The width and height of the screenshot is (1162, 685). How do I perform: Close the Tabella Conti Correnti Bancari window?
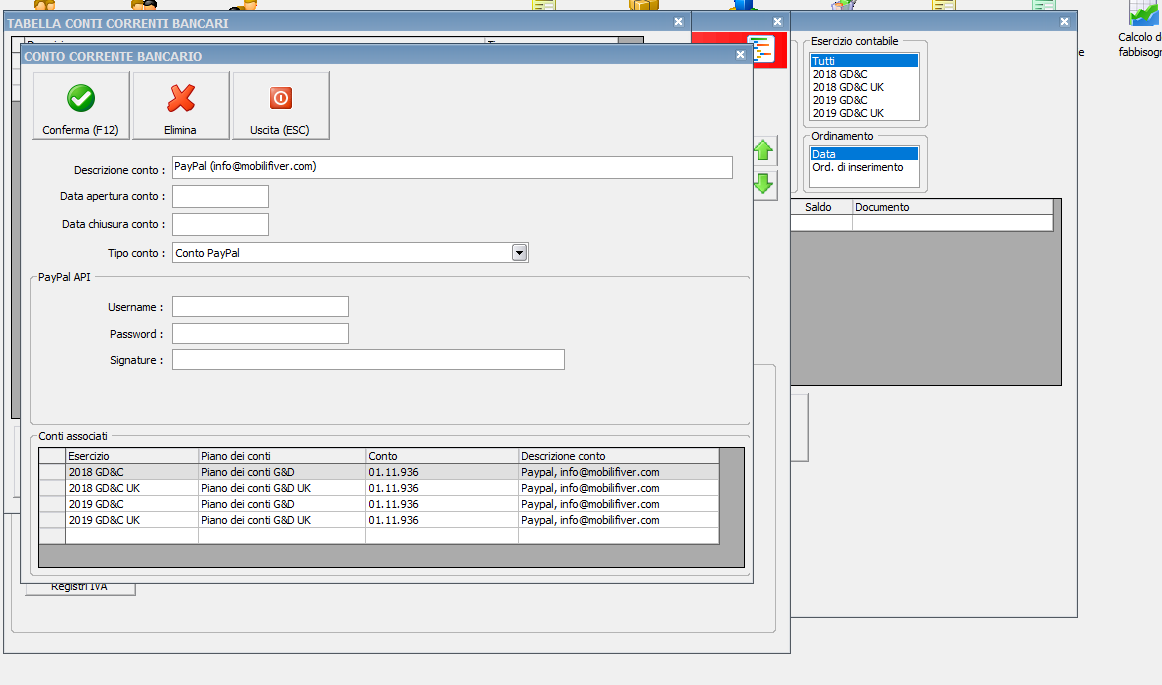coord(678,22)
